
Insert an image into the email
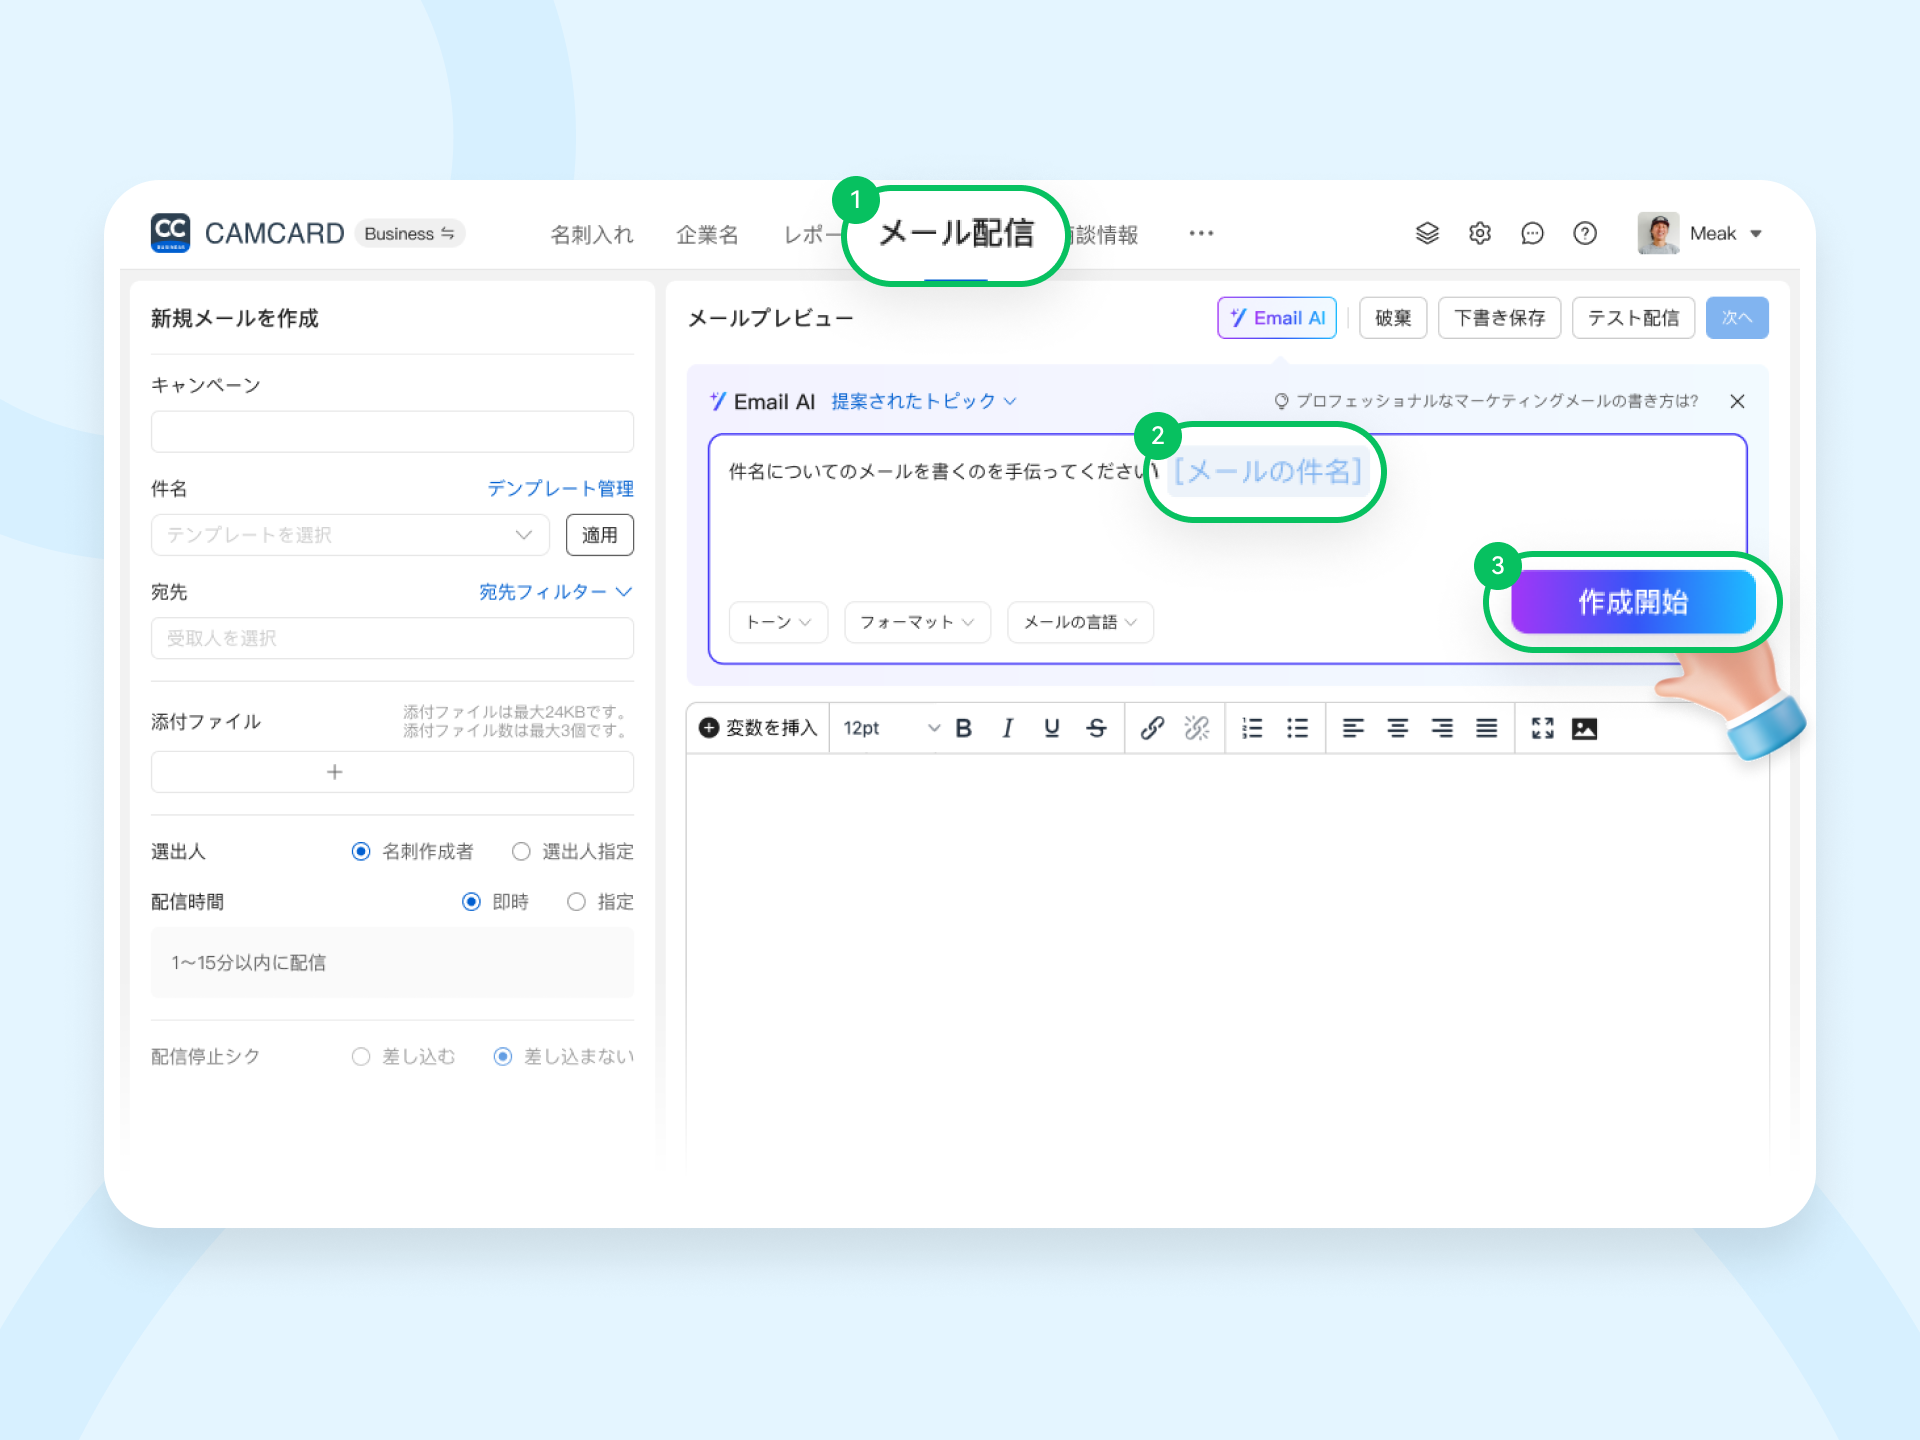(1584, 728)
